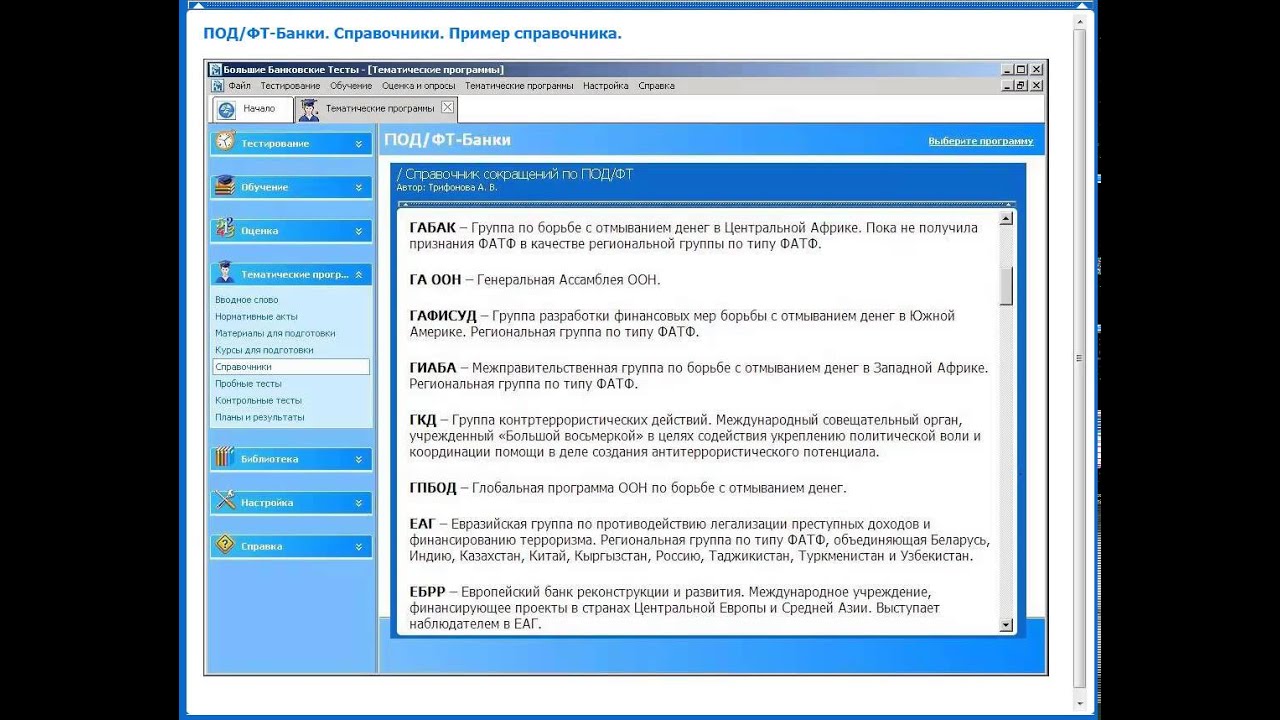The height and width of the screenshot is (720, 1280).
Task: Open Контрольные тесты in the sidebar
Action: pos(258,400)
